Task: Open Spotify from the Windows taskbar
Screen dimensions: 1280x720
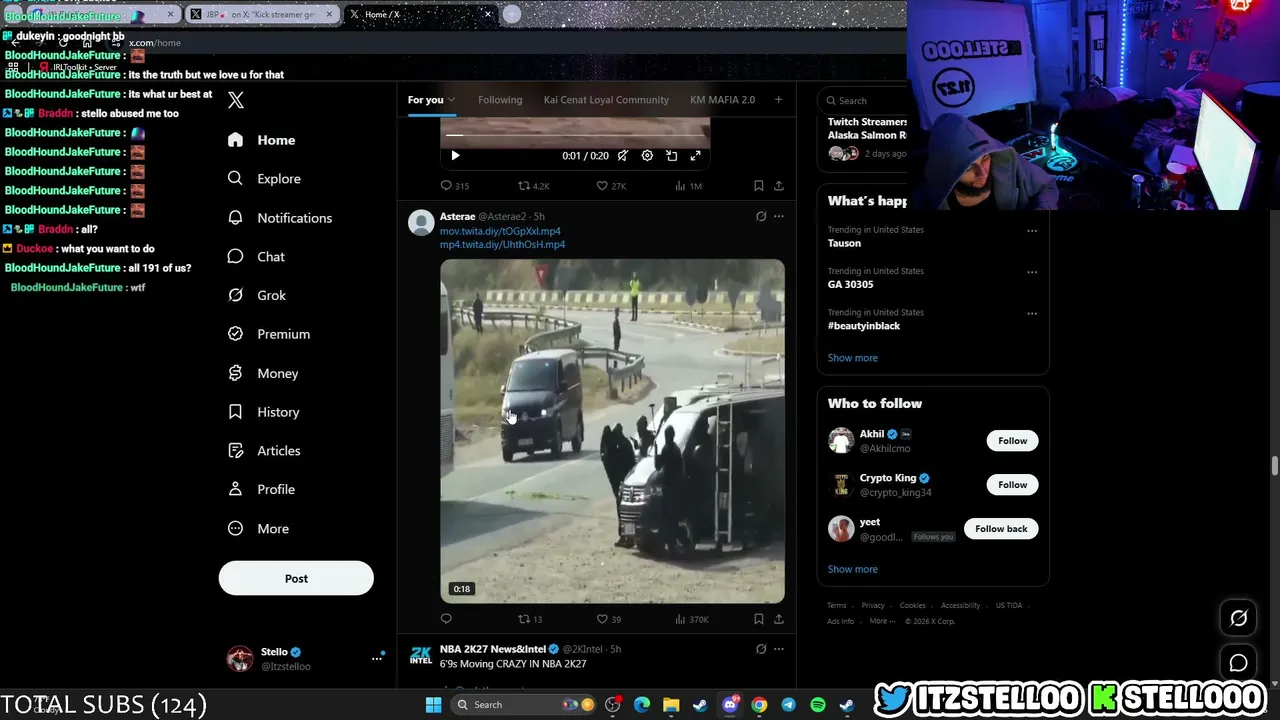Action: [x=817, y=705]
